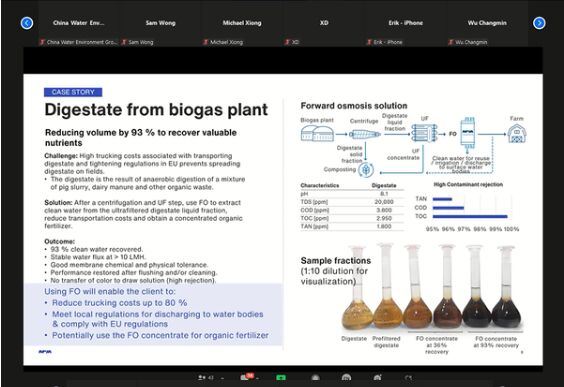Select Sam Wong's video tile

[x=160, y=28]
